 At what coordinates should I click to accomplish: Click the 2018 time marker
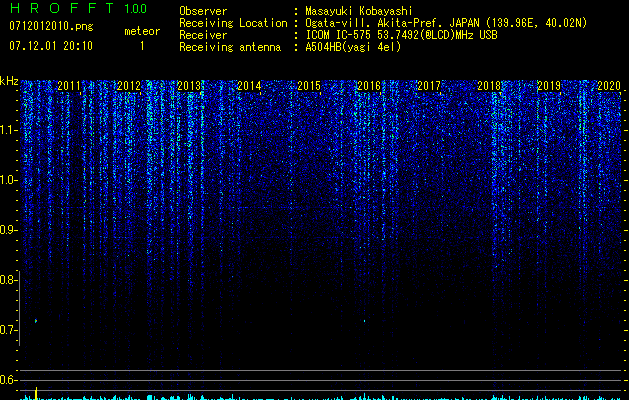[x=489, y=86]
